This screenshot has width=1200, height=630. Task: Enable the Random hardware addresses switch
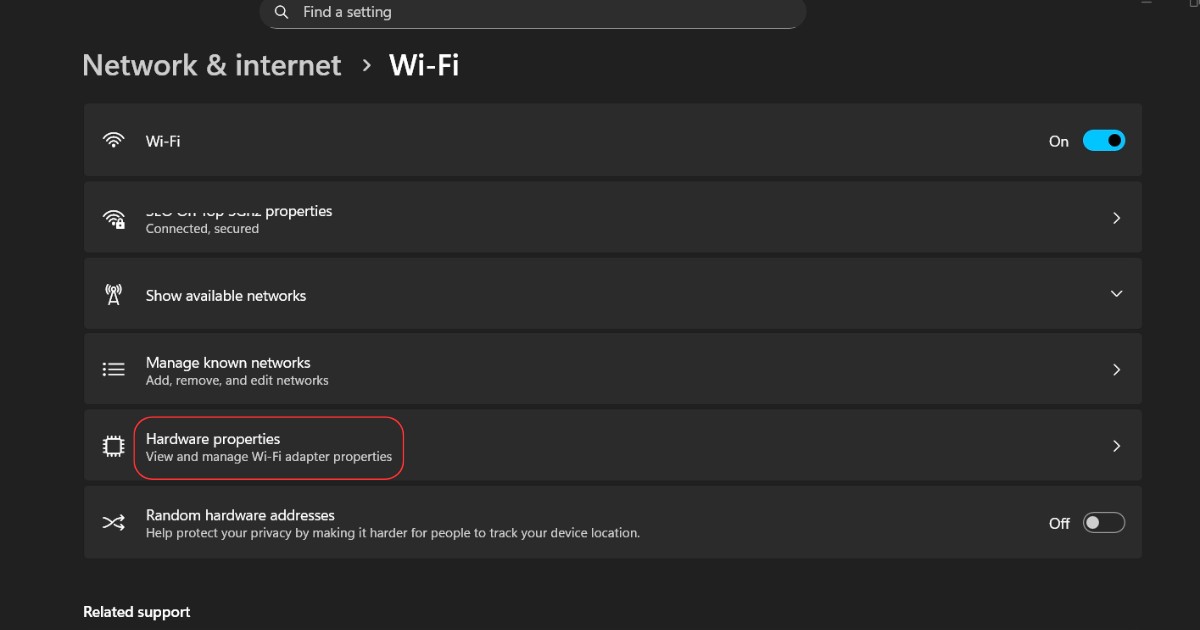coord(1104,522)
